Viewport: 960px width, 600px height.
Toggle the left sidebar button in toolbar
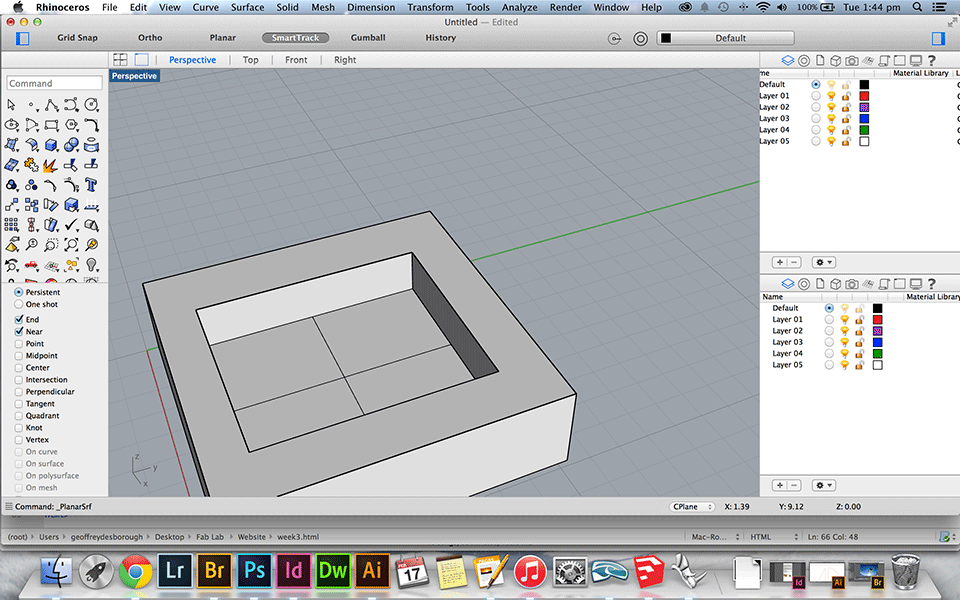tap(22, 38)
